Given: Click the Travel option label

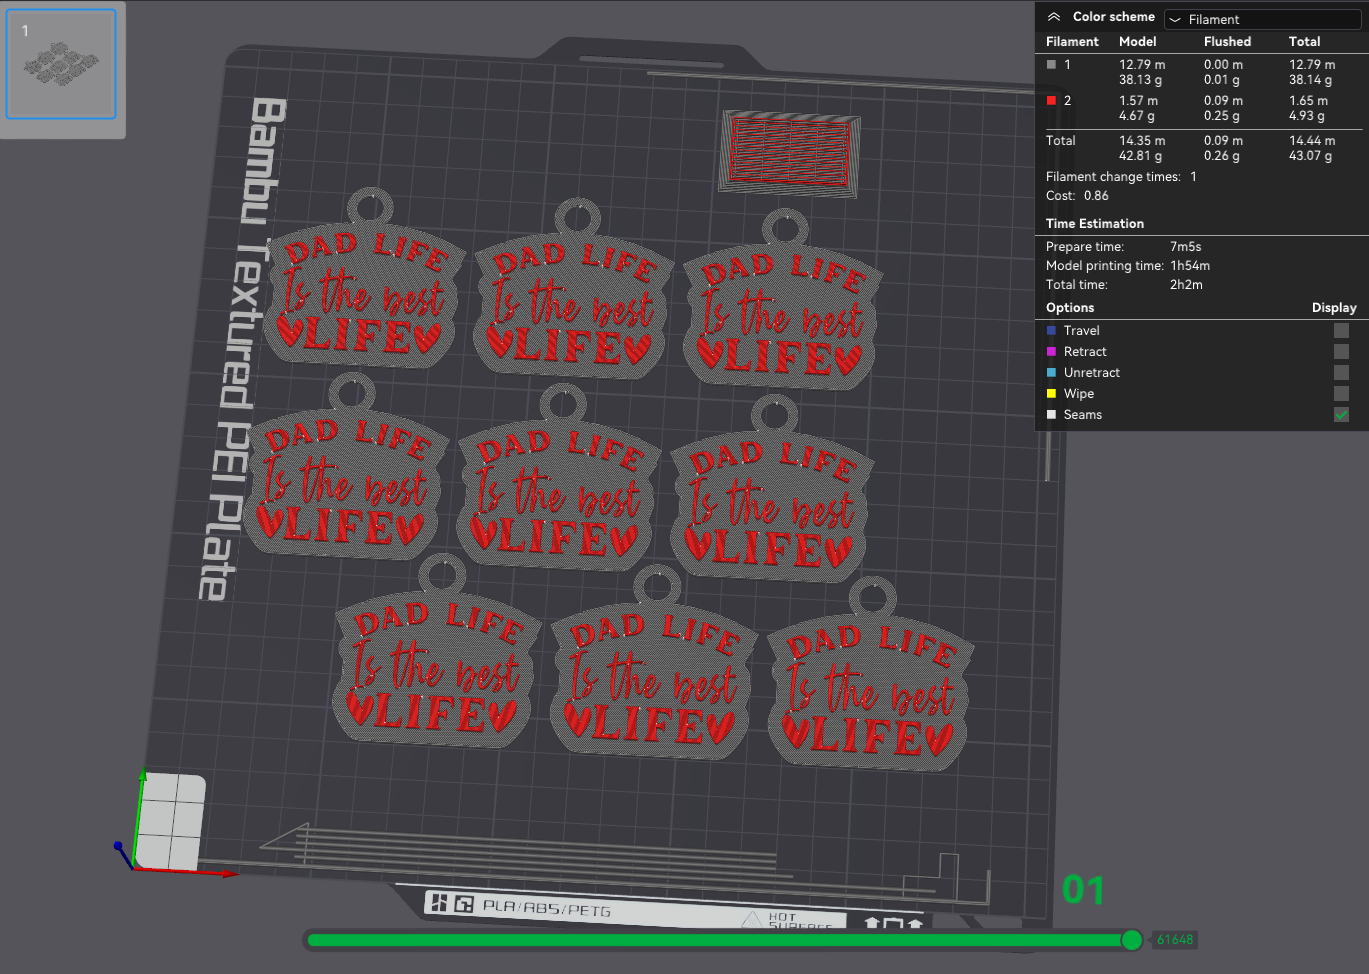Looking at the screenshot, I should tap(1081, 330).
